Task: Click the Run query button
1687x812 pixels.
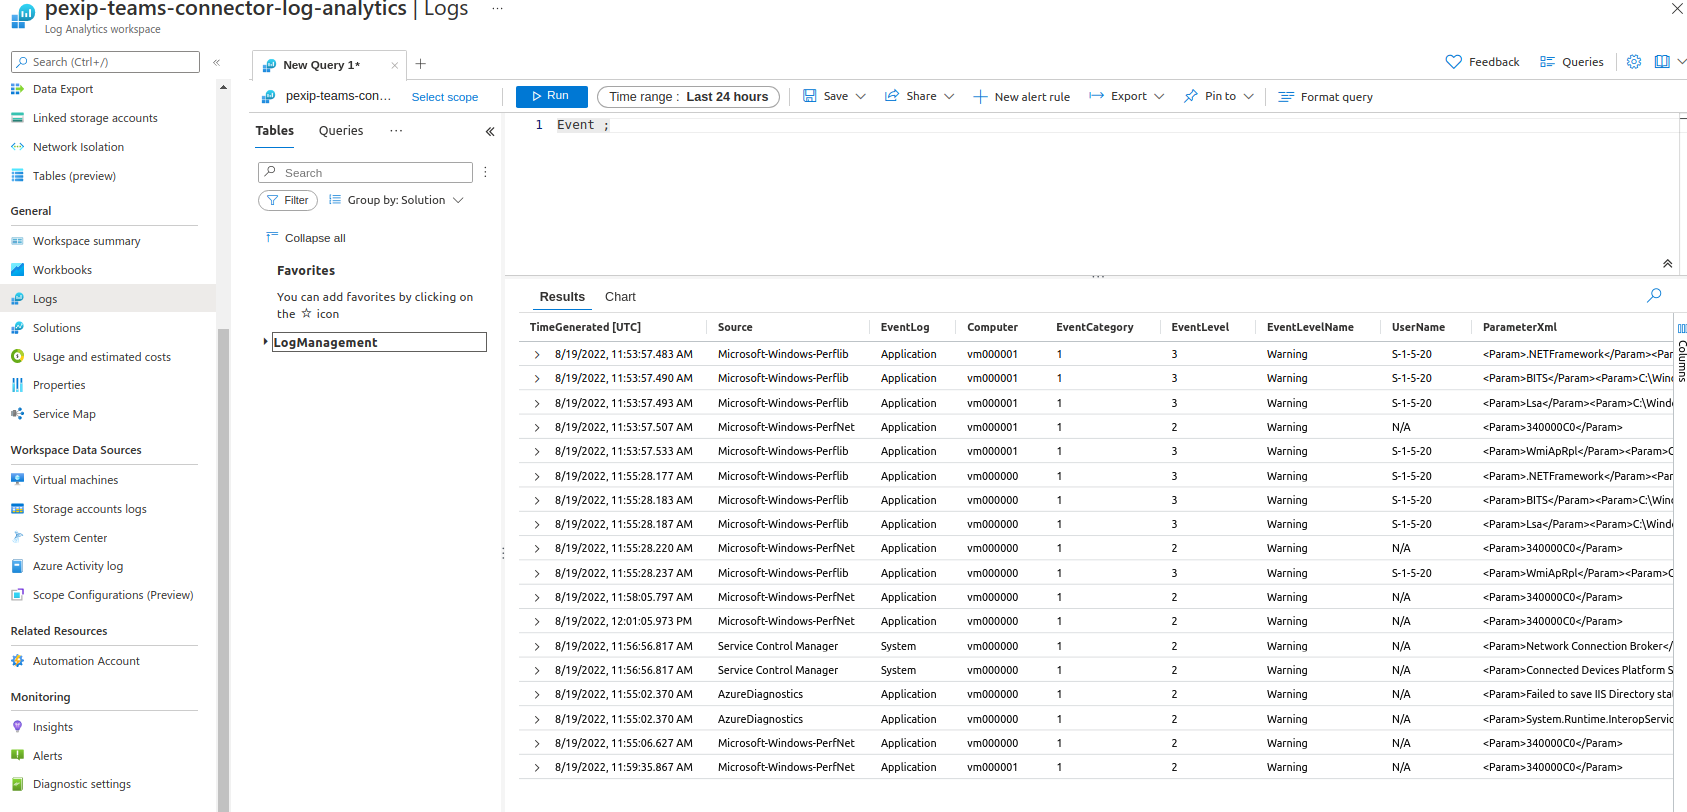Action: [x=551, y=96]
